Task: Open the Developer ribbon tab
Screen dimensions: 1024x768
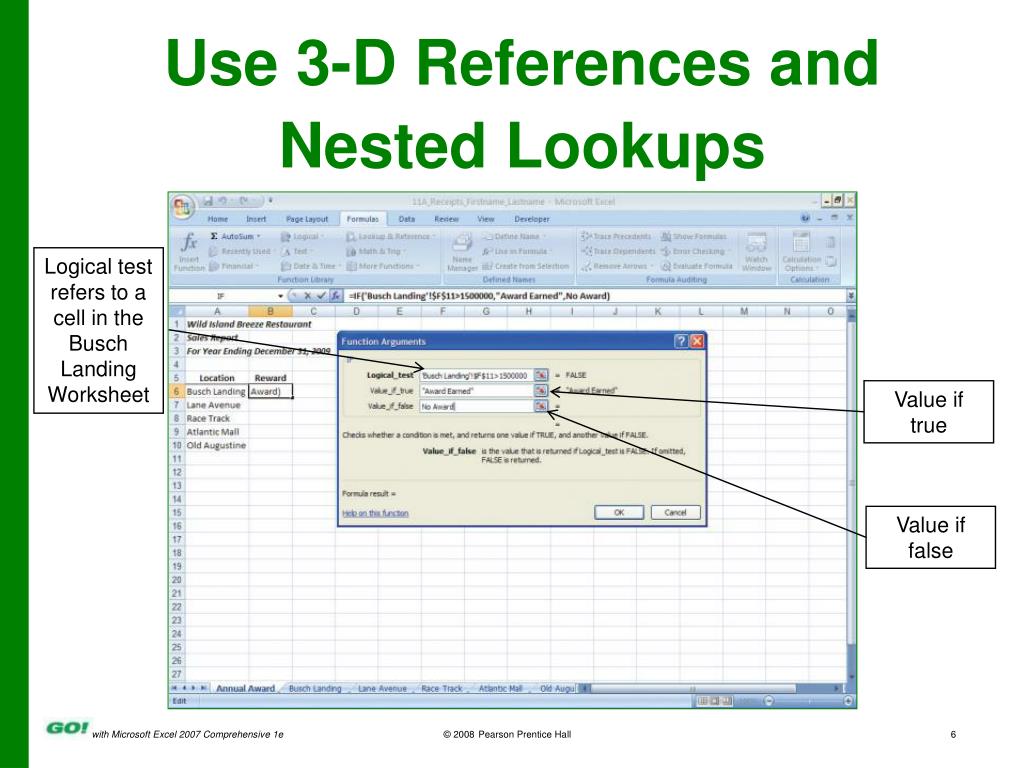Action: click(x=532, y=219)
